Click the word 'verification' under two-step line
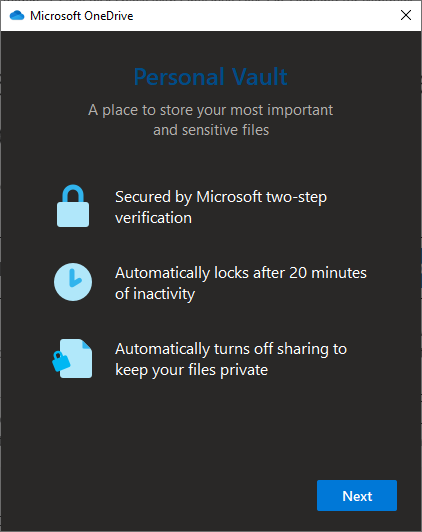The image size is (422, 532). pyautogui.click(x=153, y=218)
